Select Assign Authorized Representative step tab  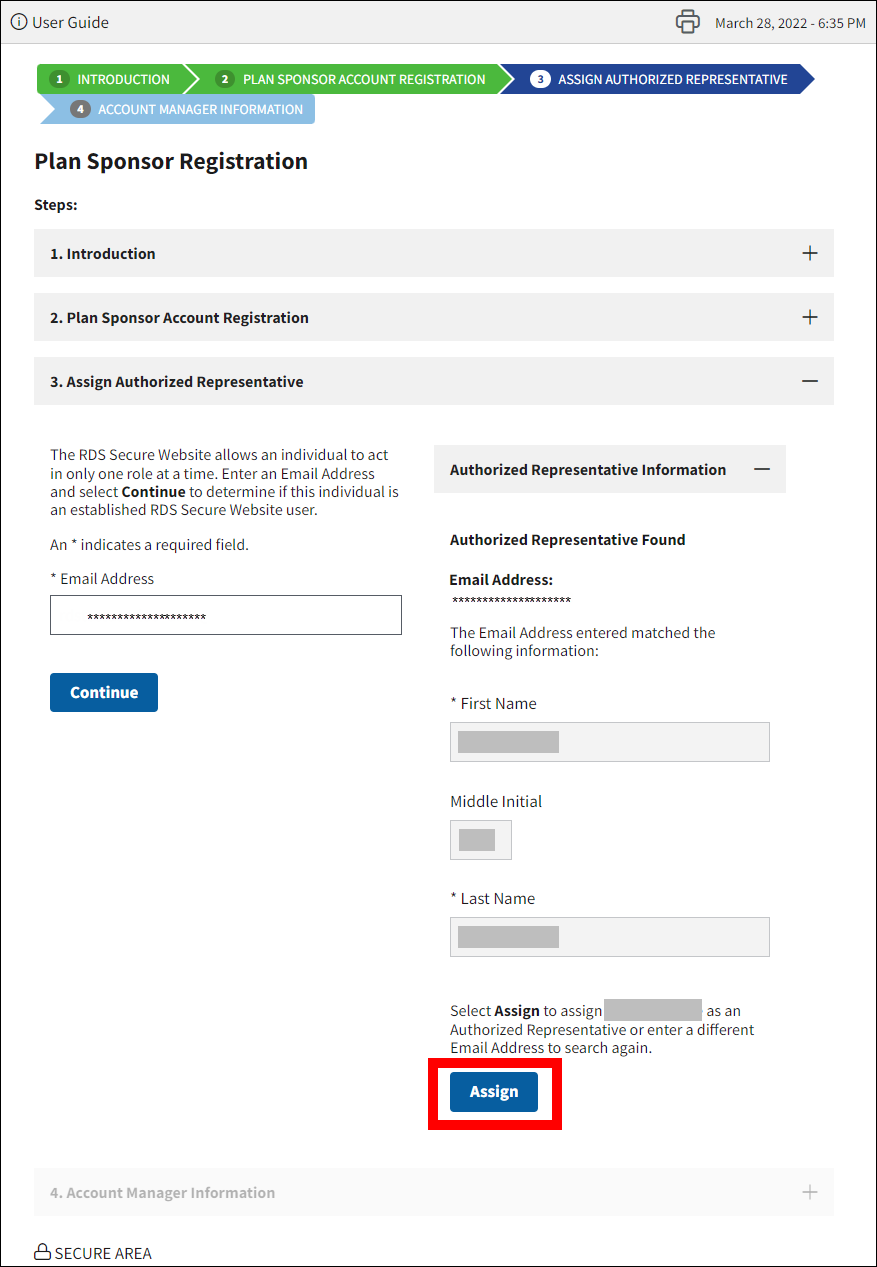[x=660, y=80]
